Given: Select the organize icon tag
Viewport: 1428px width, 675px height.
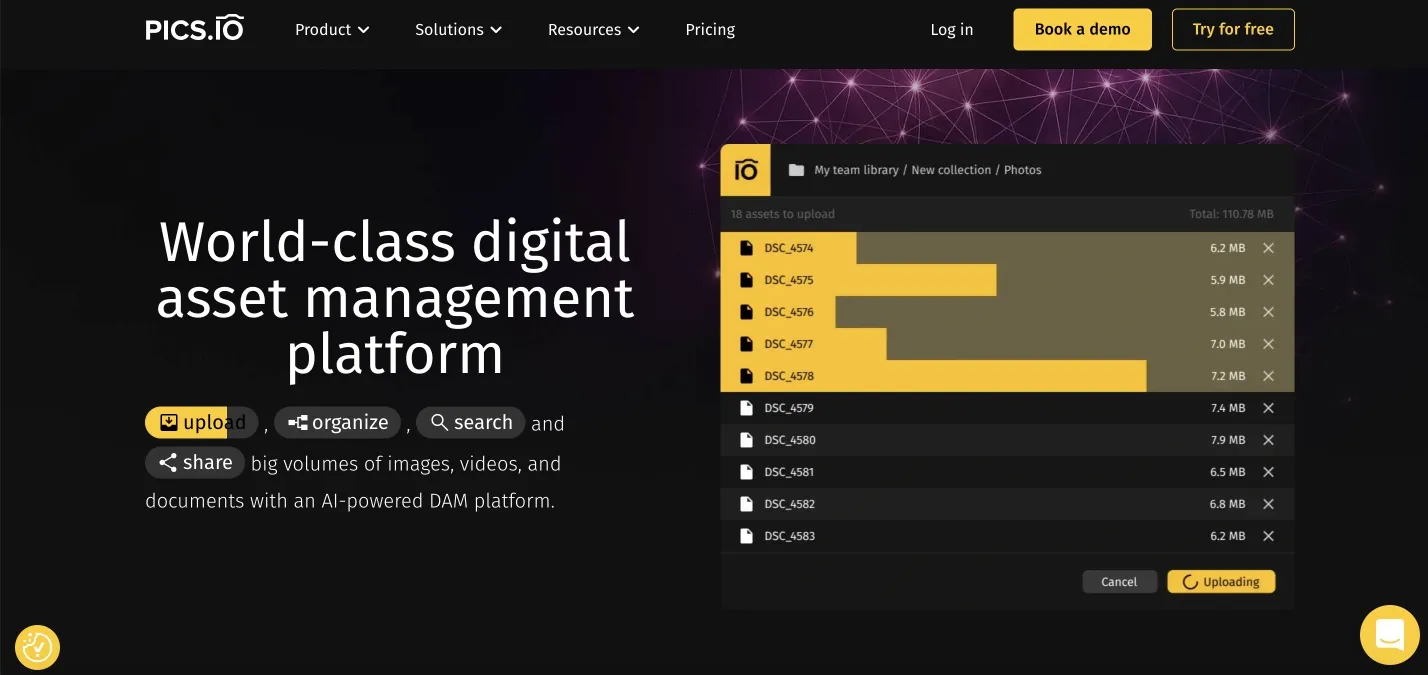Looking at the screenshot, I should click(x=297, y=422).
